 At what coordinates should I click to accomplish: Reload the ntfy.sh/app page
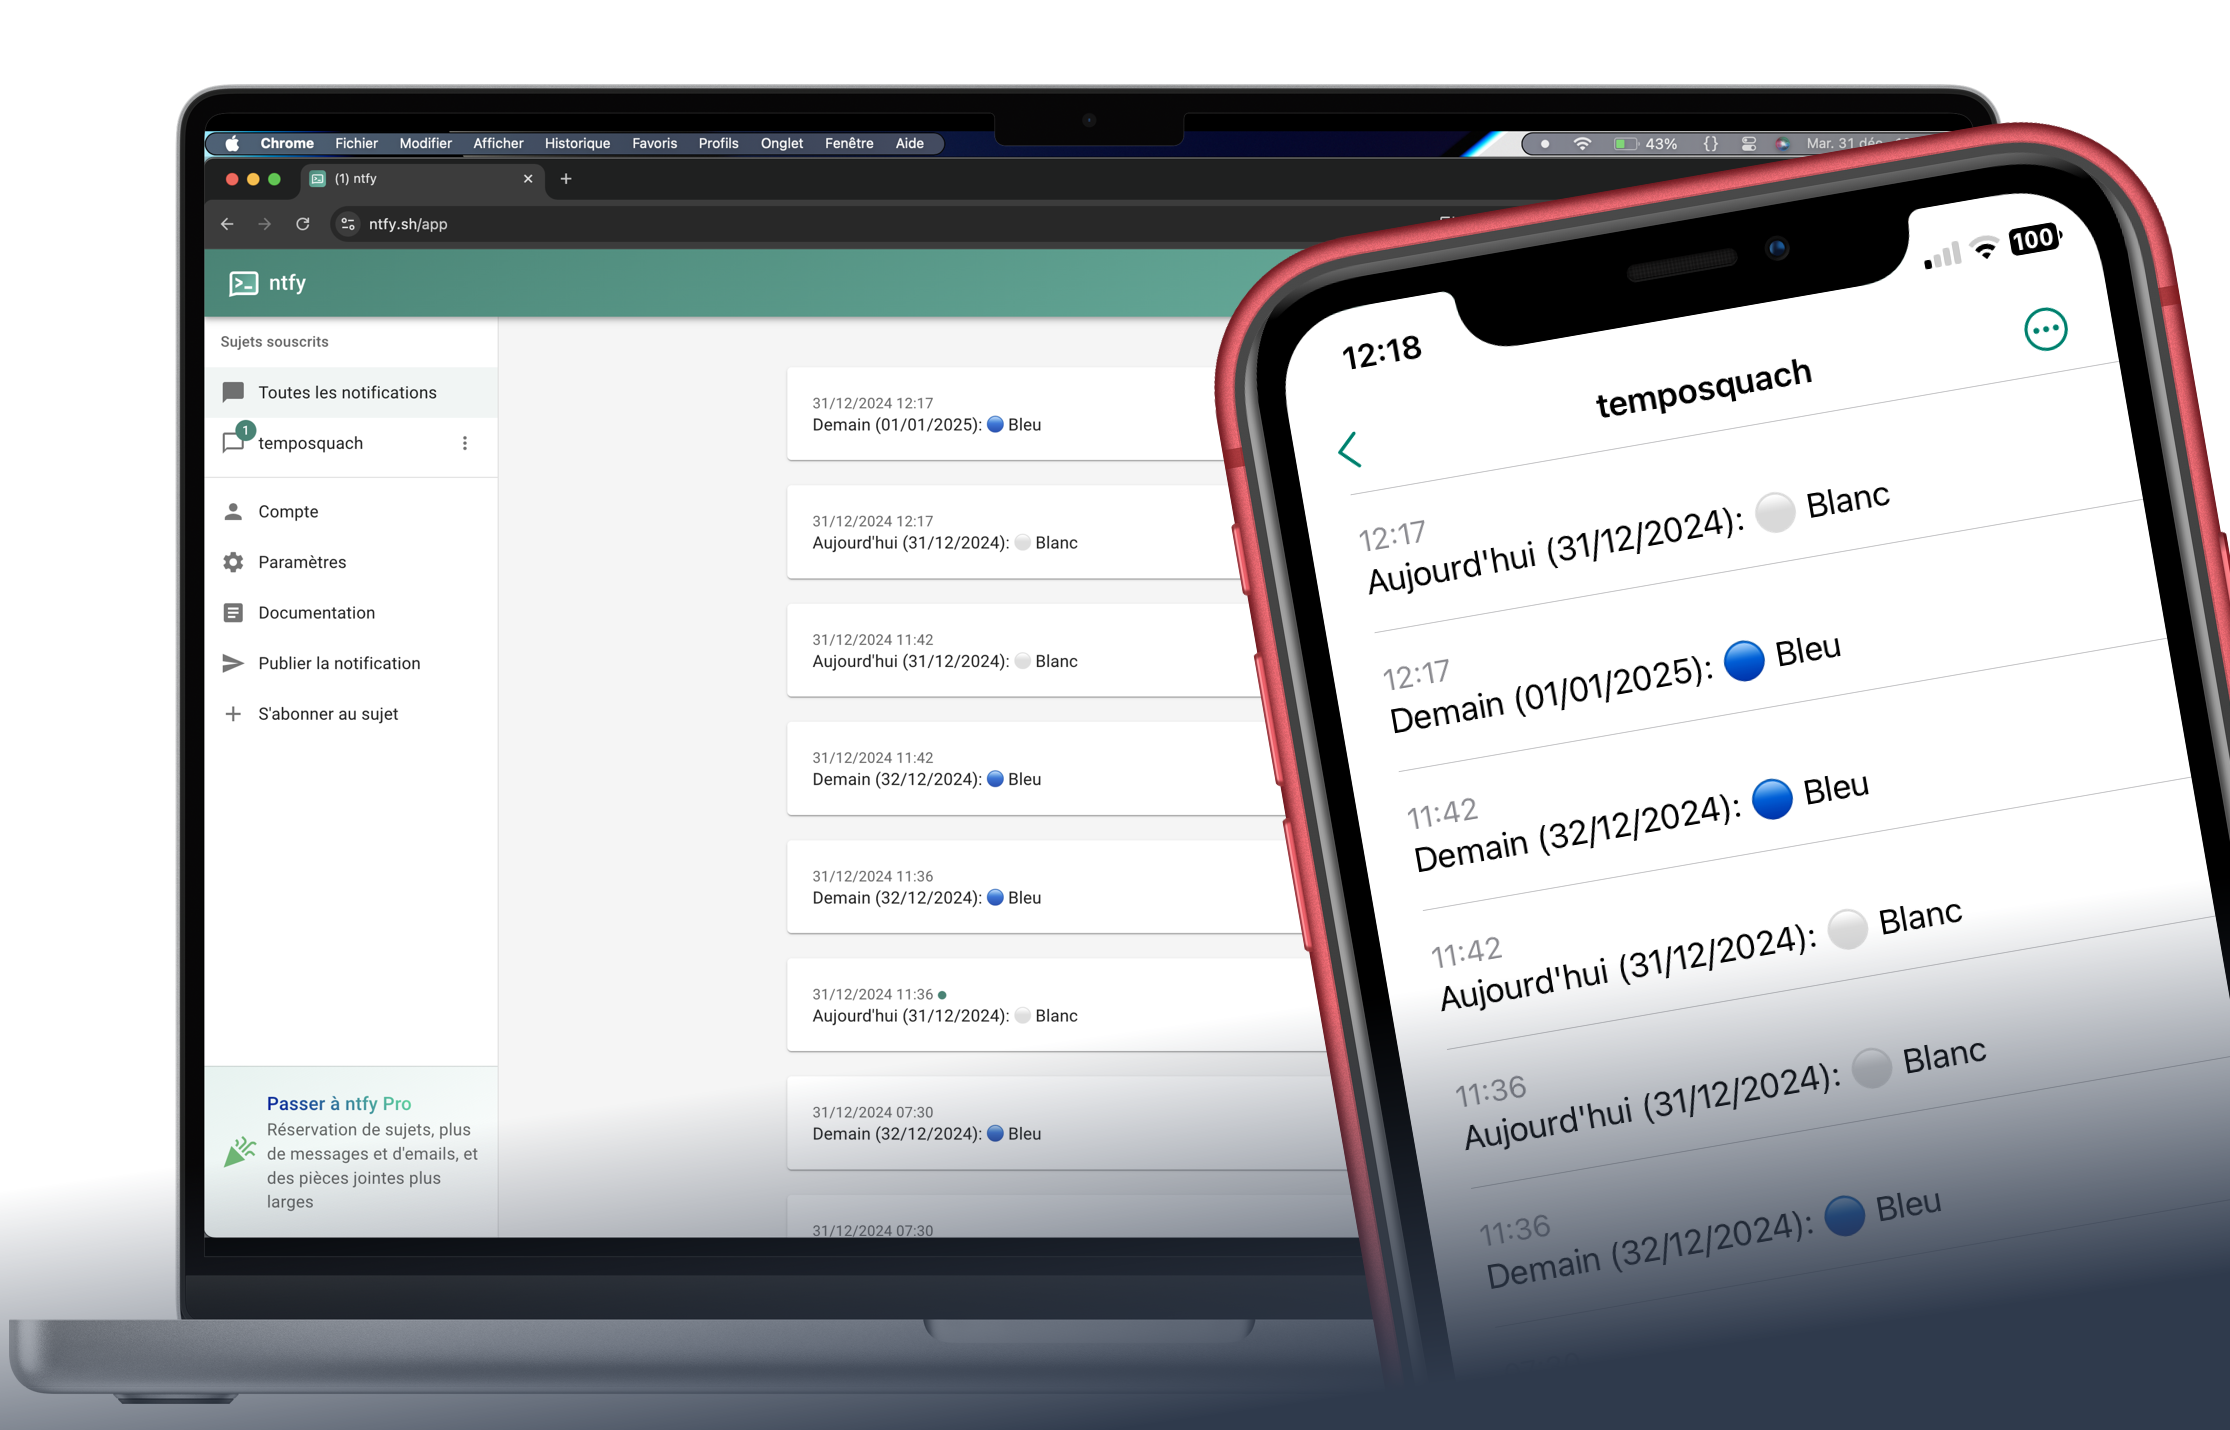click(303, 224)
